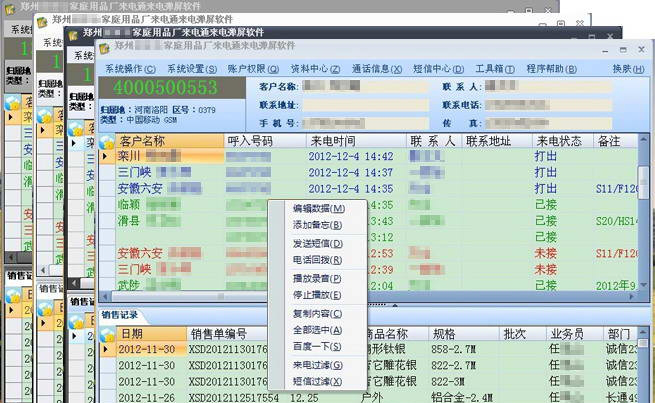Open 程序帮助(B) menu
Image resolution: width=655 pixels, height=419 pixels.
pyautogui.click(x=552, y=69)
